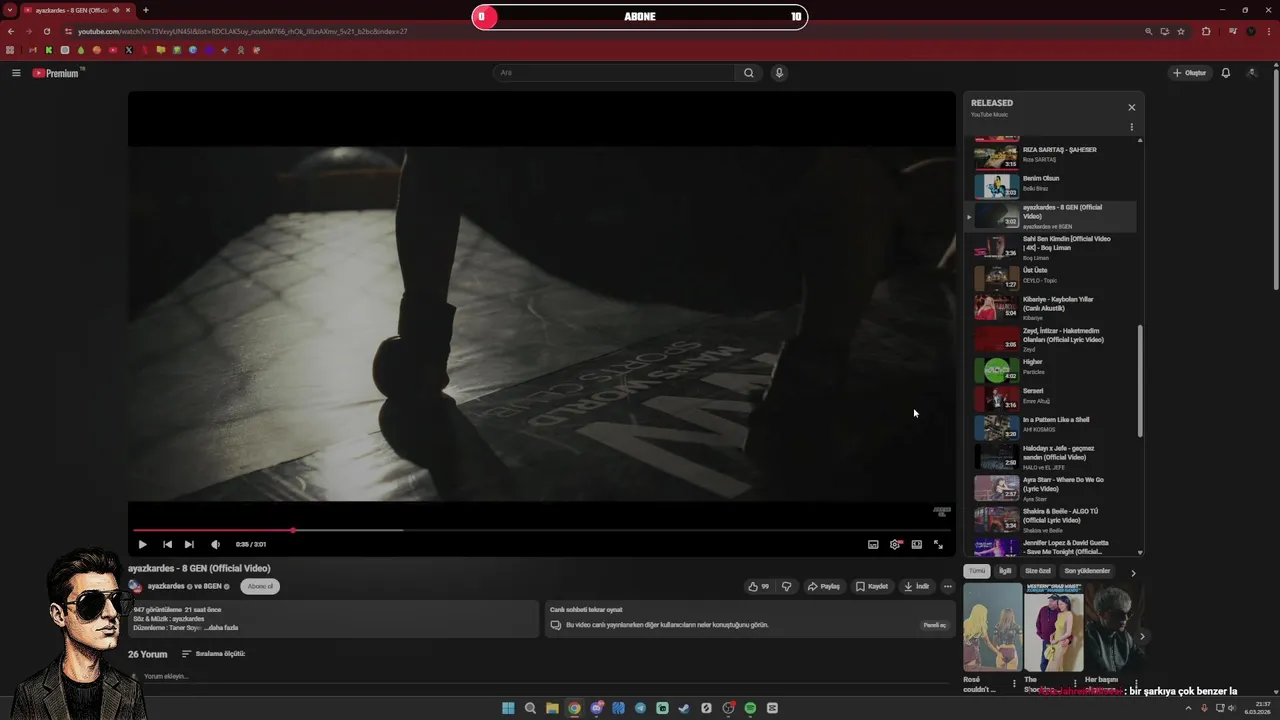Open browser tab search dropdown arrow

(10, 10)
